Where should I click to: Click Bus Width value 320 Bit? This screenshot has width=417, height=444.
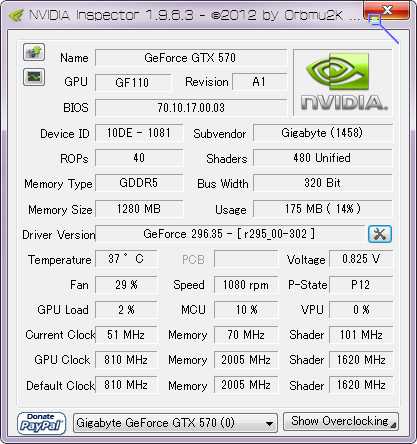(322, 183)
